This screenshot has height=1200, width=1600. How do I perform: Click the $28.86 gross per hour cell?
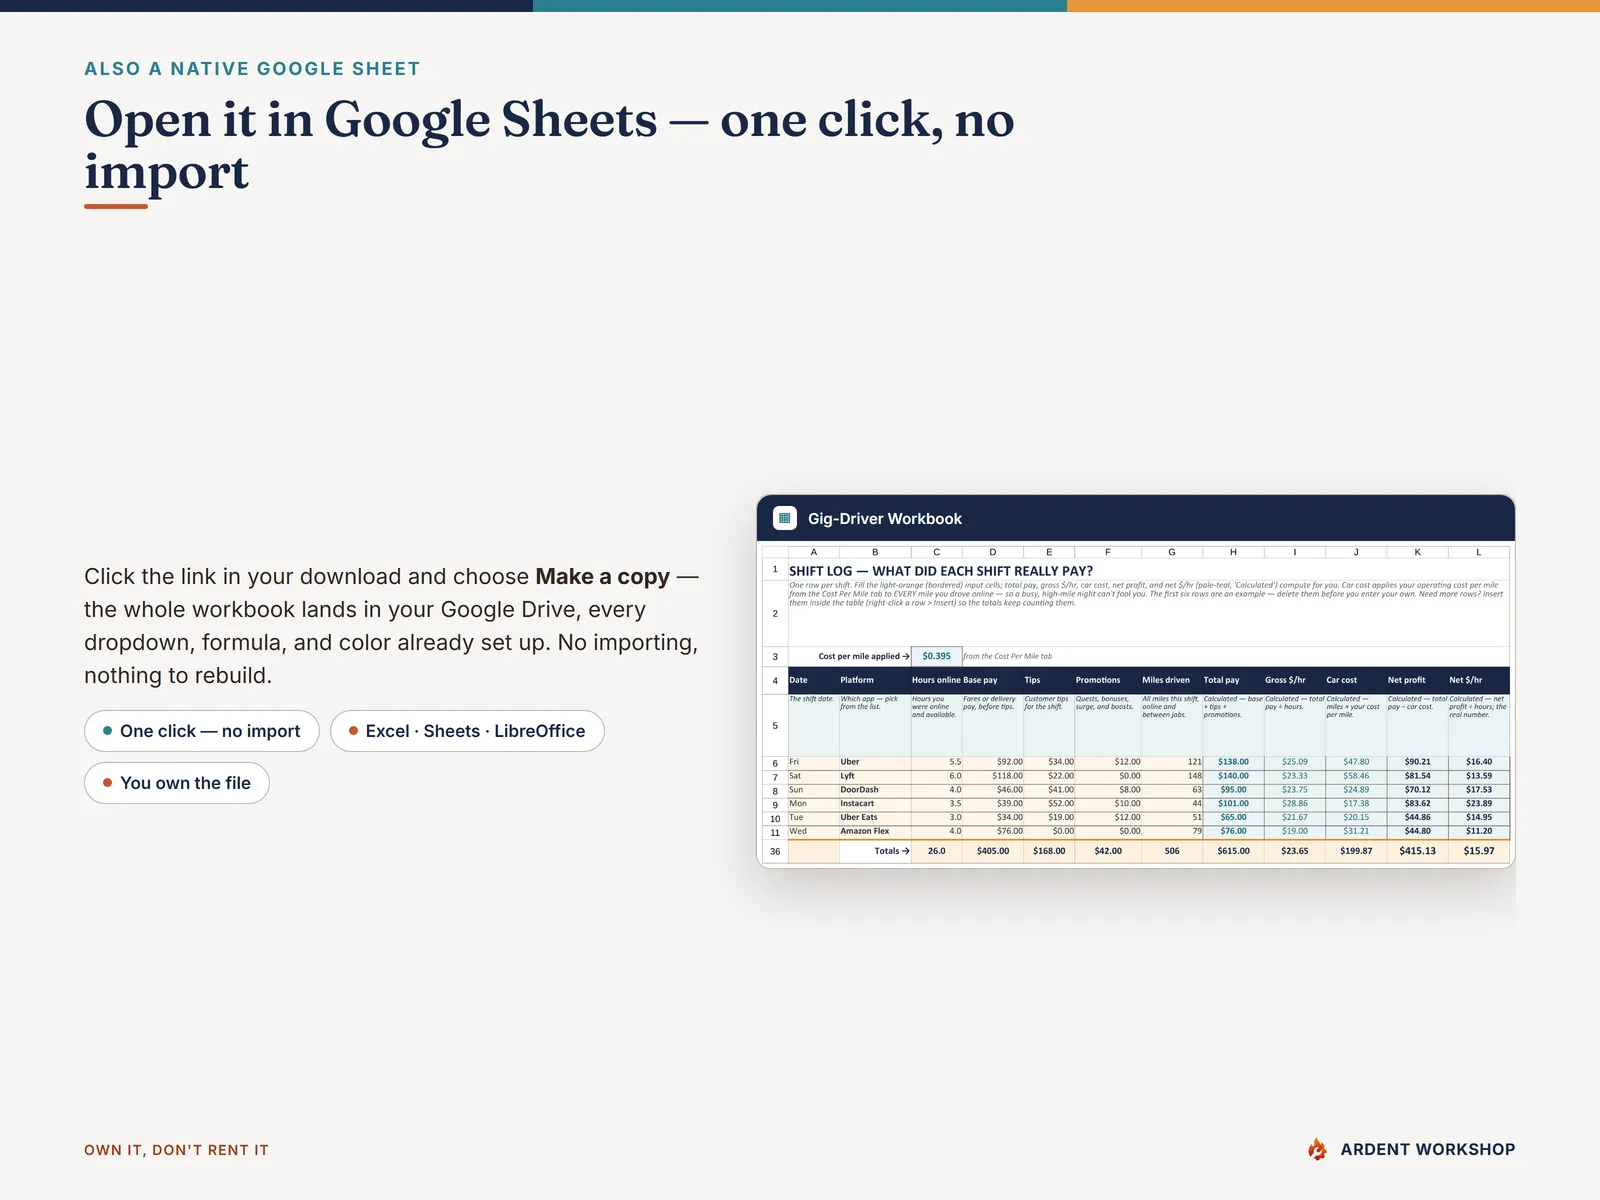click(x=1295, y=804)
